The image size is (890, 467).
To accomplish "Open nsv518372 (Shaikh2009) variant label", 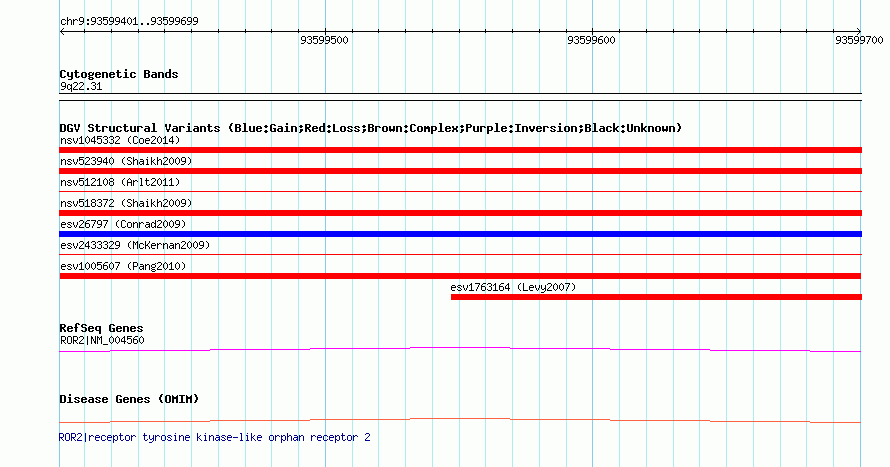I will [x=126, y=203].
